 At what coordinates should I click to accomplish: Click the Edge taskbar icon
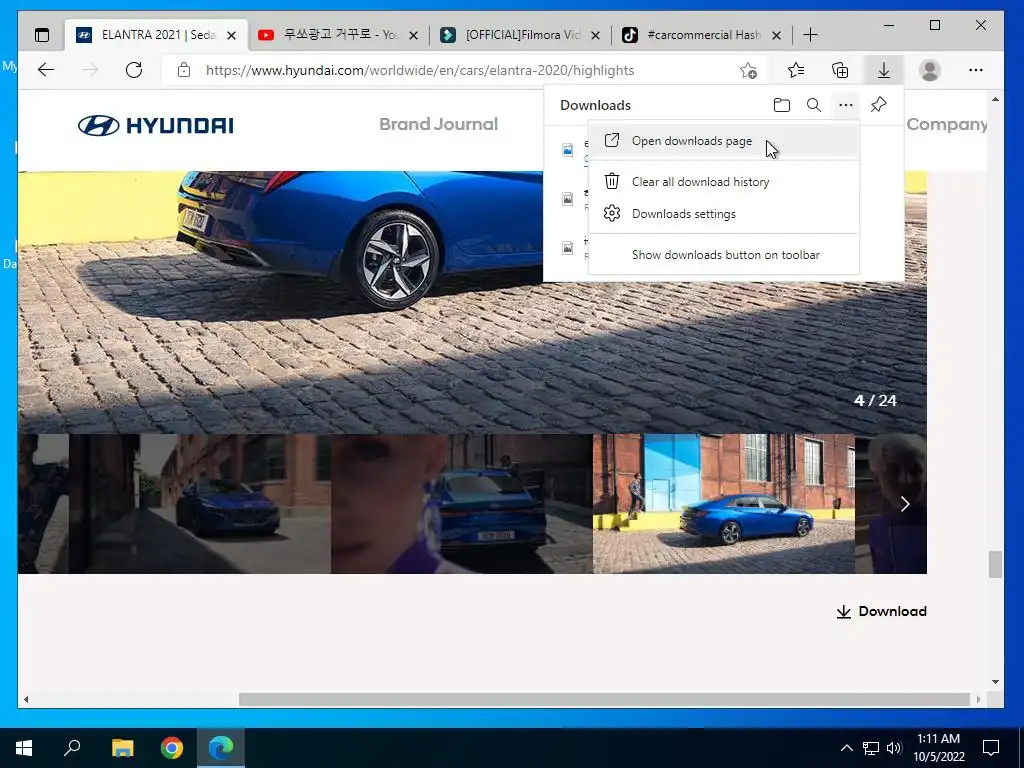(221, 748)
